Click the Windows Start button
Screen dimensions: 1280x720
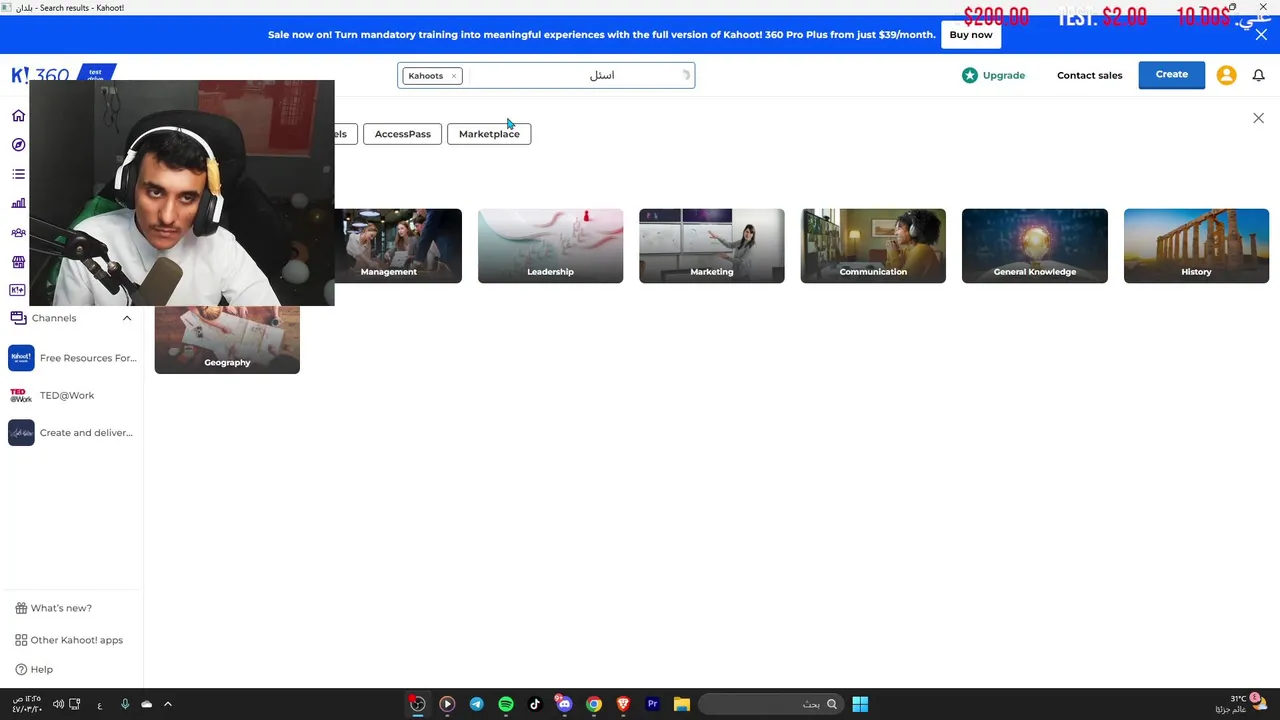coord(860,704)
